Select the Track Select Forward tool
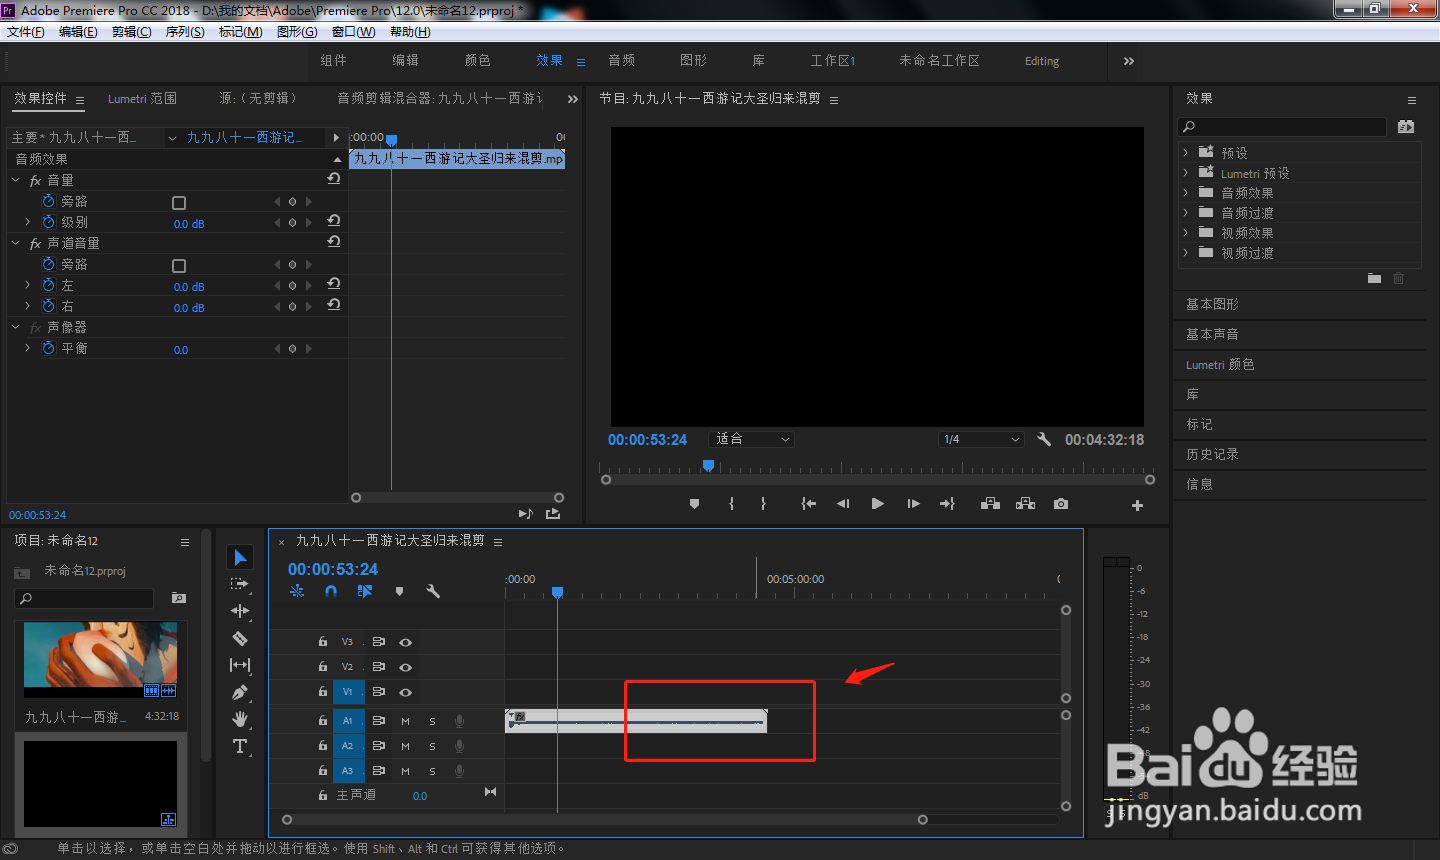The width and height of the screenshot is (1440, 860). [240, 584]
